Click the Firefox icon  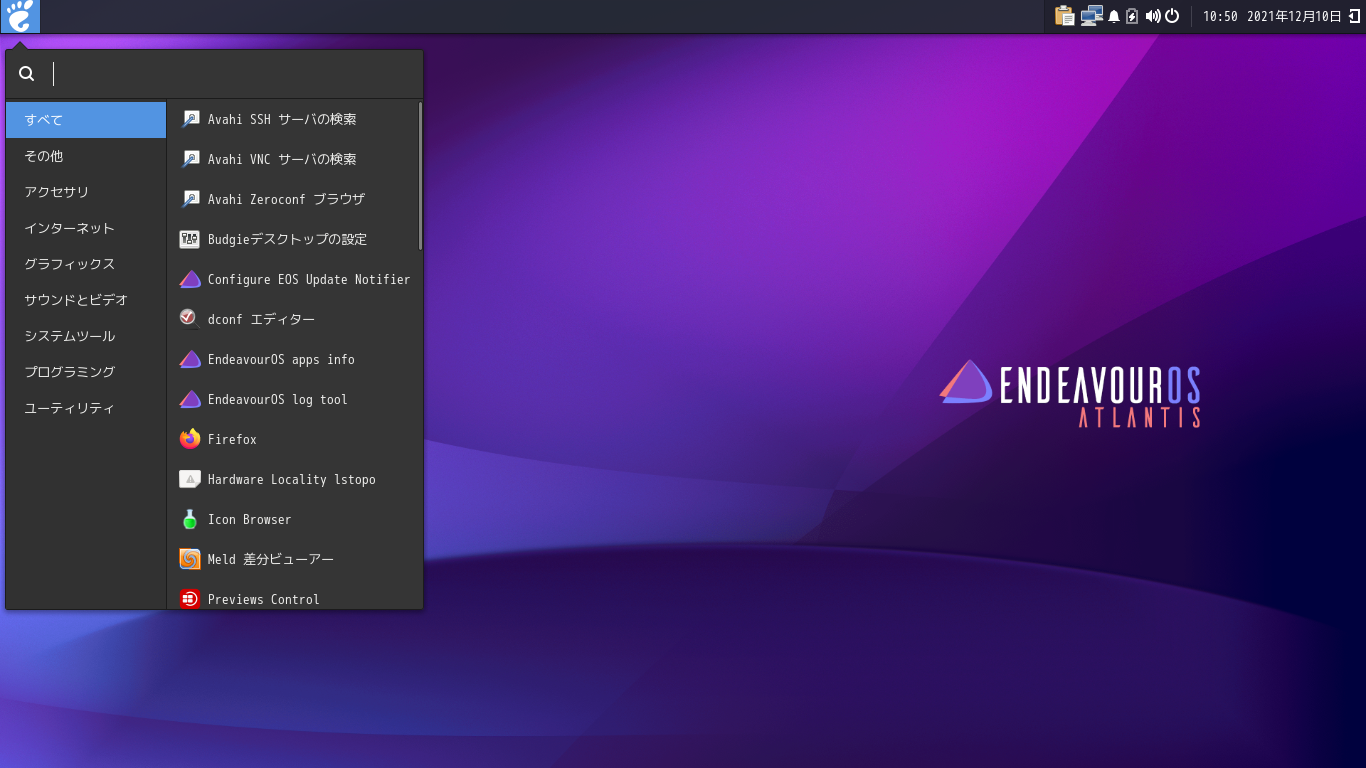pyautogui.click(x=190, y=439)
